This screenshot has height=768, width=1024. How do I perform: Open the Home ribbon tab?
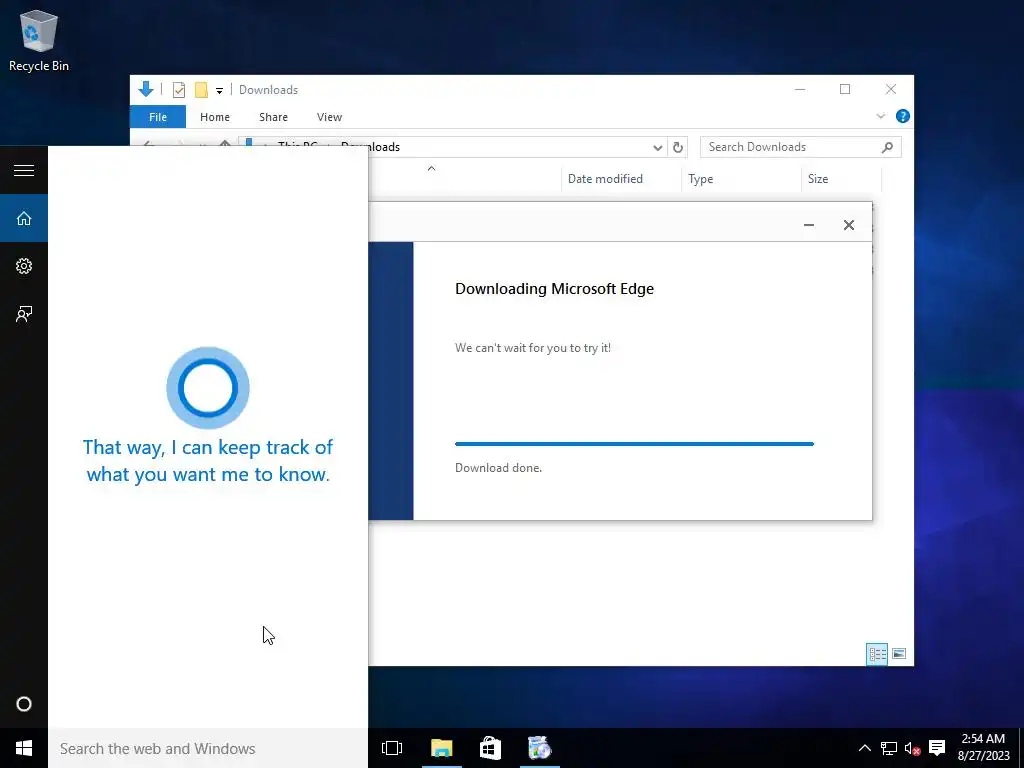click(x=215, y=117)
